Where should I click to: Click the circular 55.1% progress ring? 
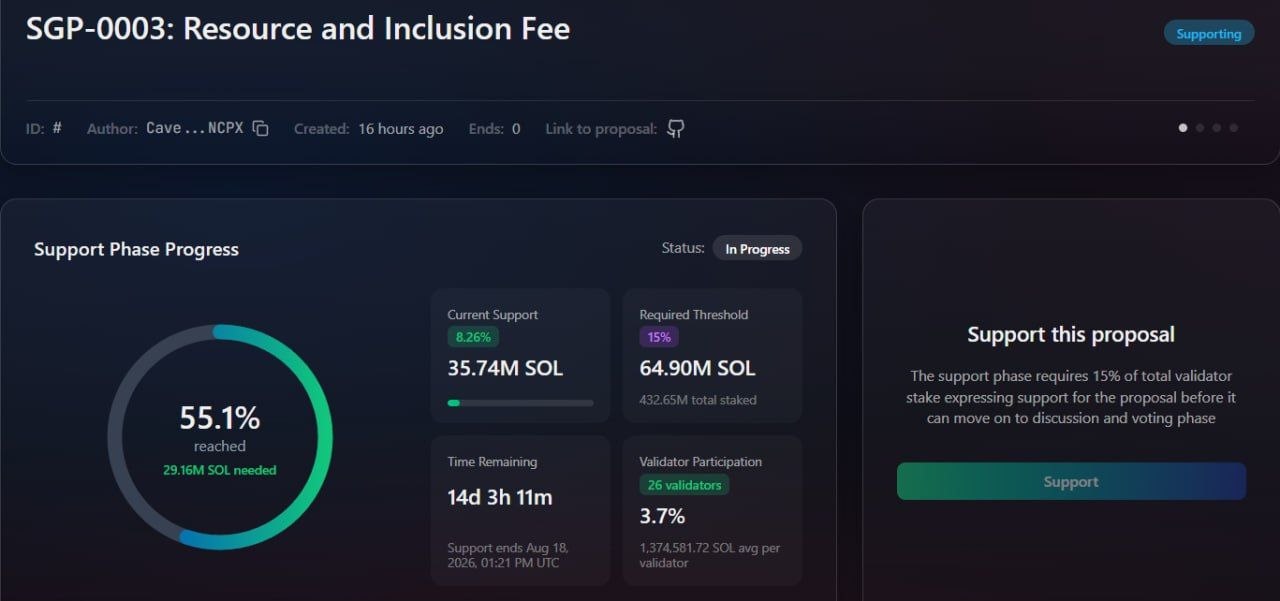(x=219, y=437)
